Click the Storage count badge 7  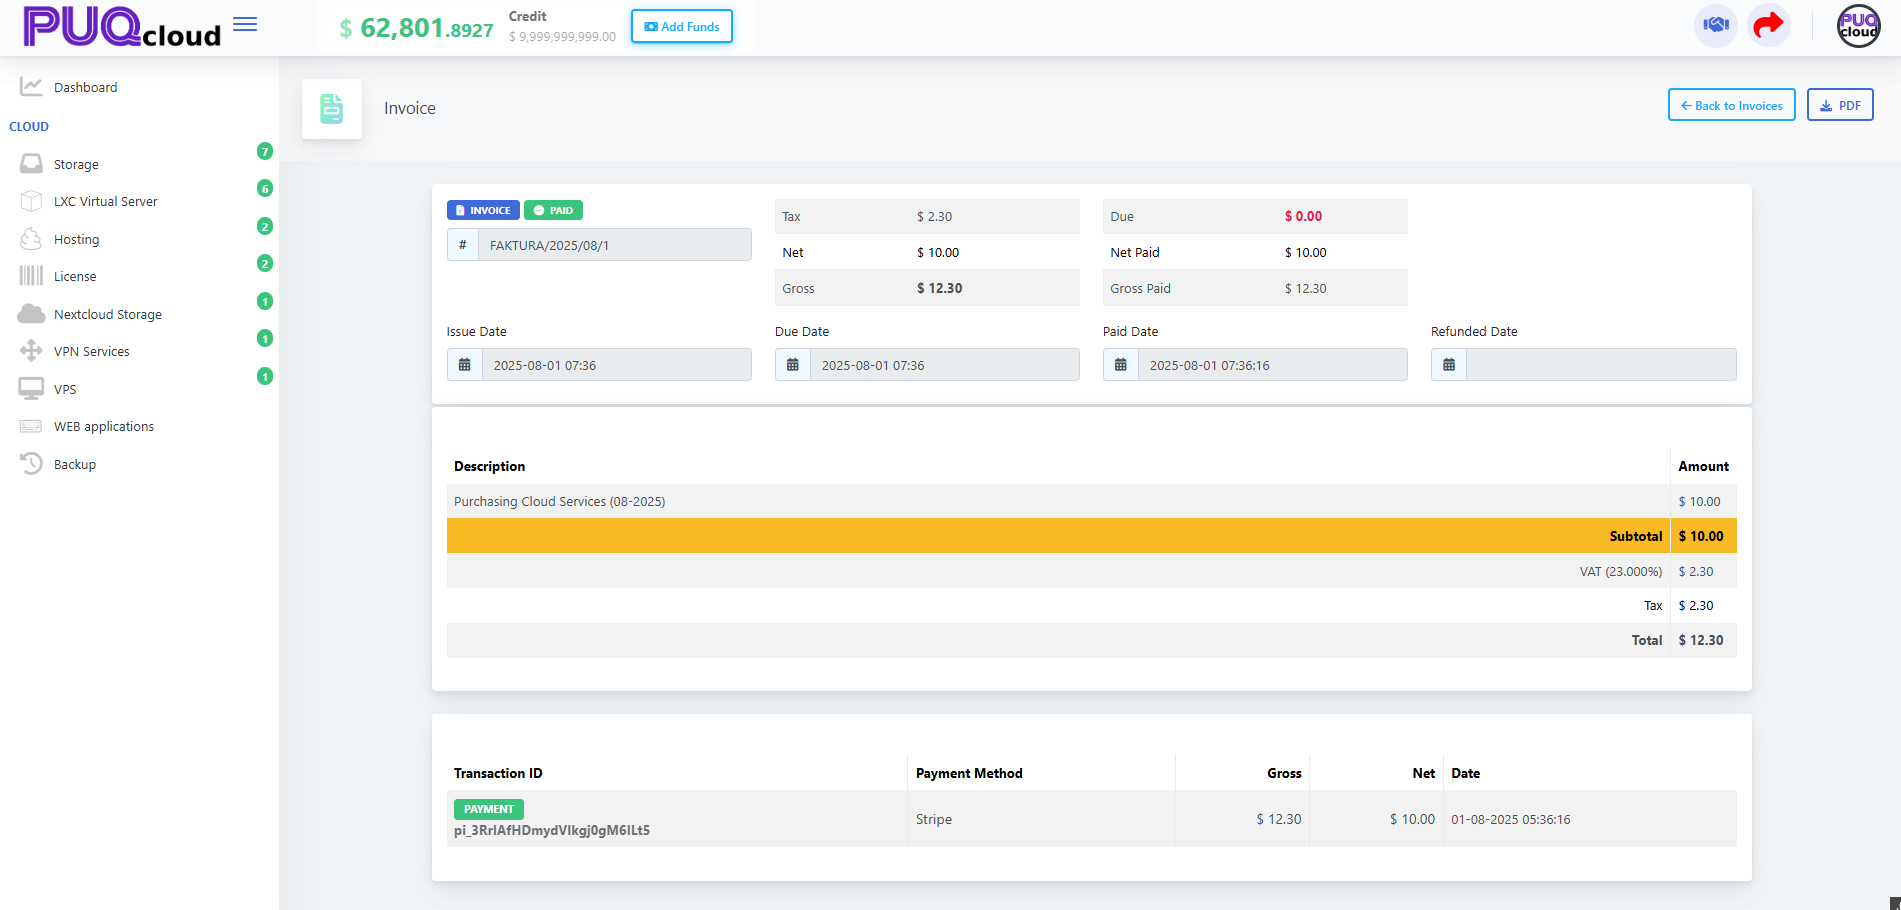265,151
